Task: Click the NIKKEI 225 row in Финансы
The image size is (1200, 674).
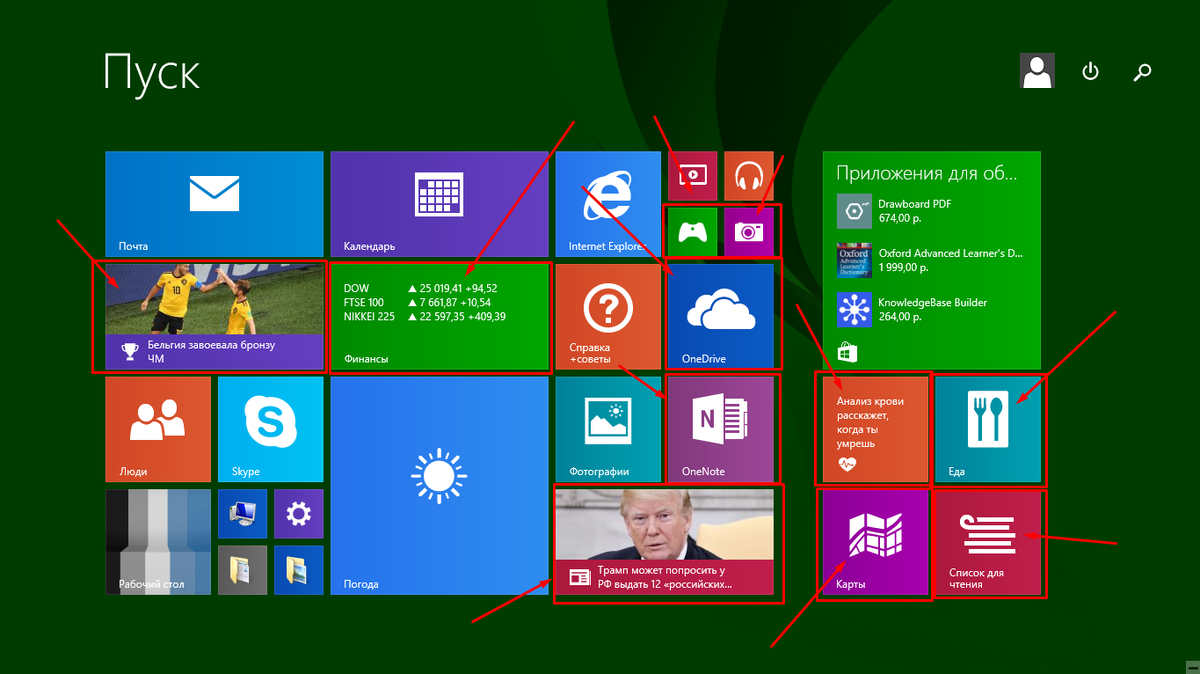Action: (425, 317)
